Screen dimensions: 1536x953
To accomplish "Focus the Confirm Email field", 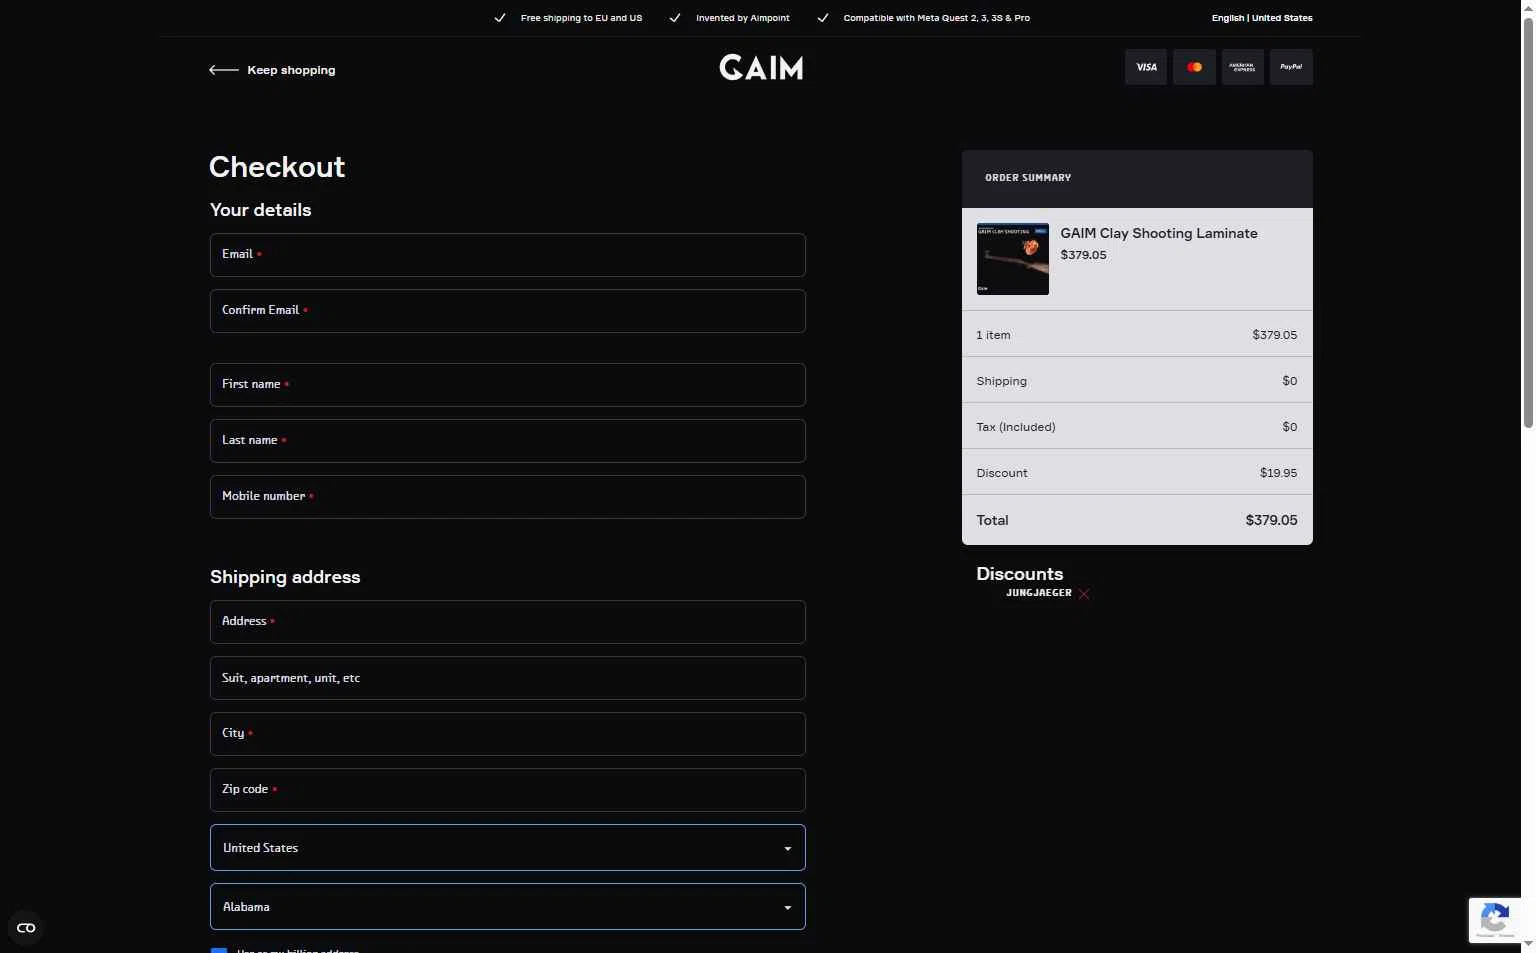I will [508, 311].
